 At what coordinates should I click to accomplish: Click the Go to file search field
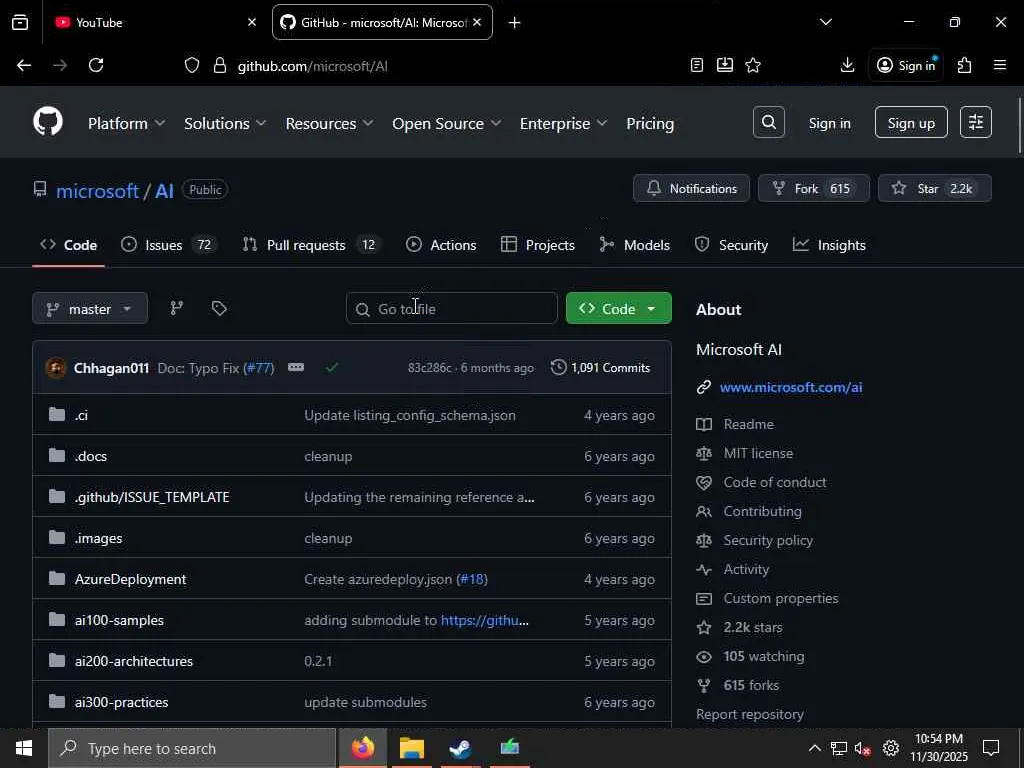point(451,308)
